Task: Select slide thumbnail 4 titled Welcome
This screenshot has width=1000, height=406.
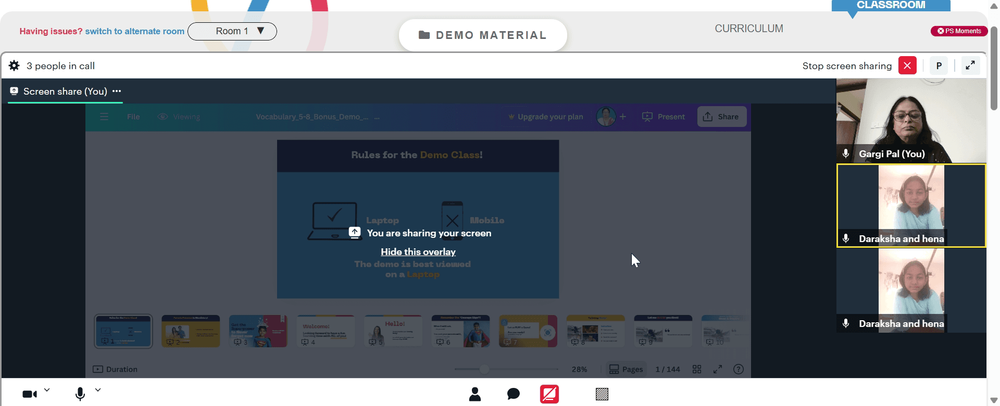Action: [326, 331]
